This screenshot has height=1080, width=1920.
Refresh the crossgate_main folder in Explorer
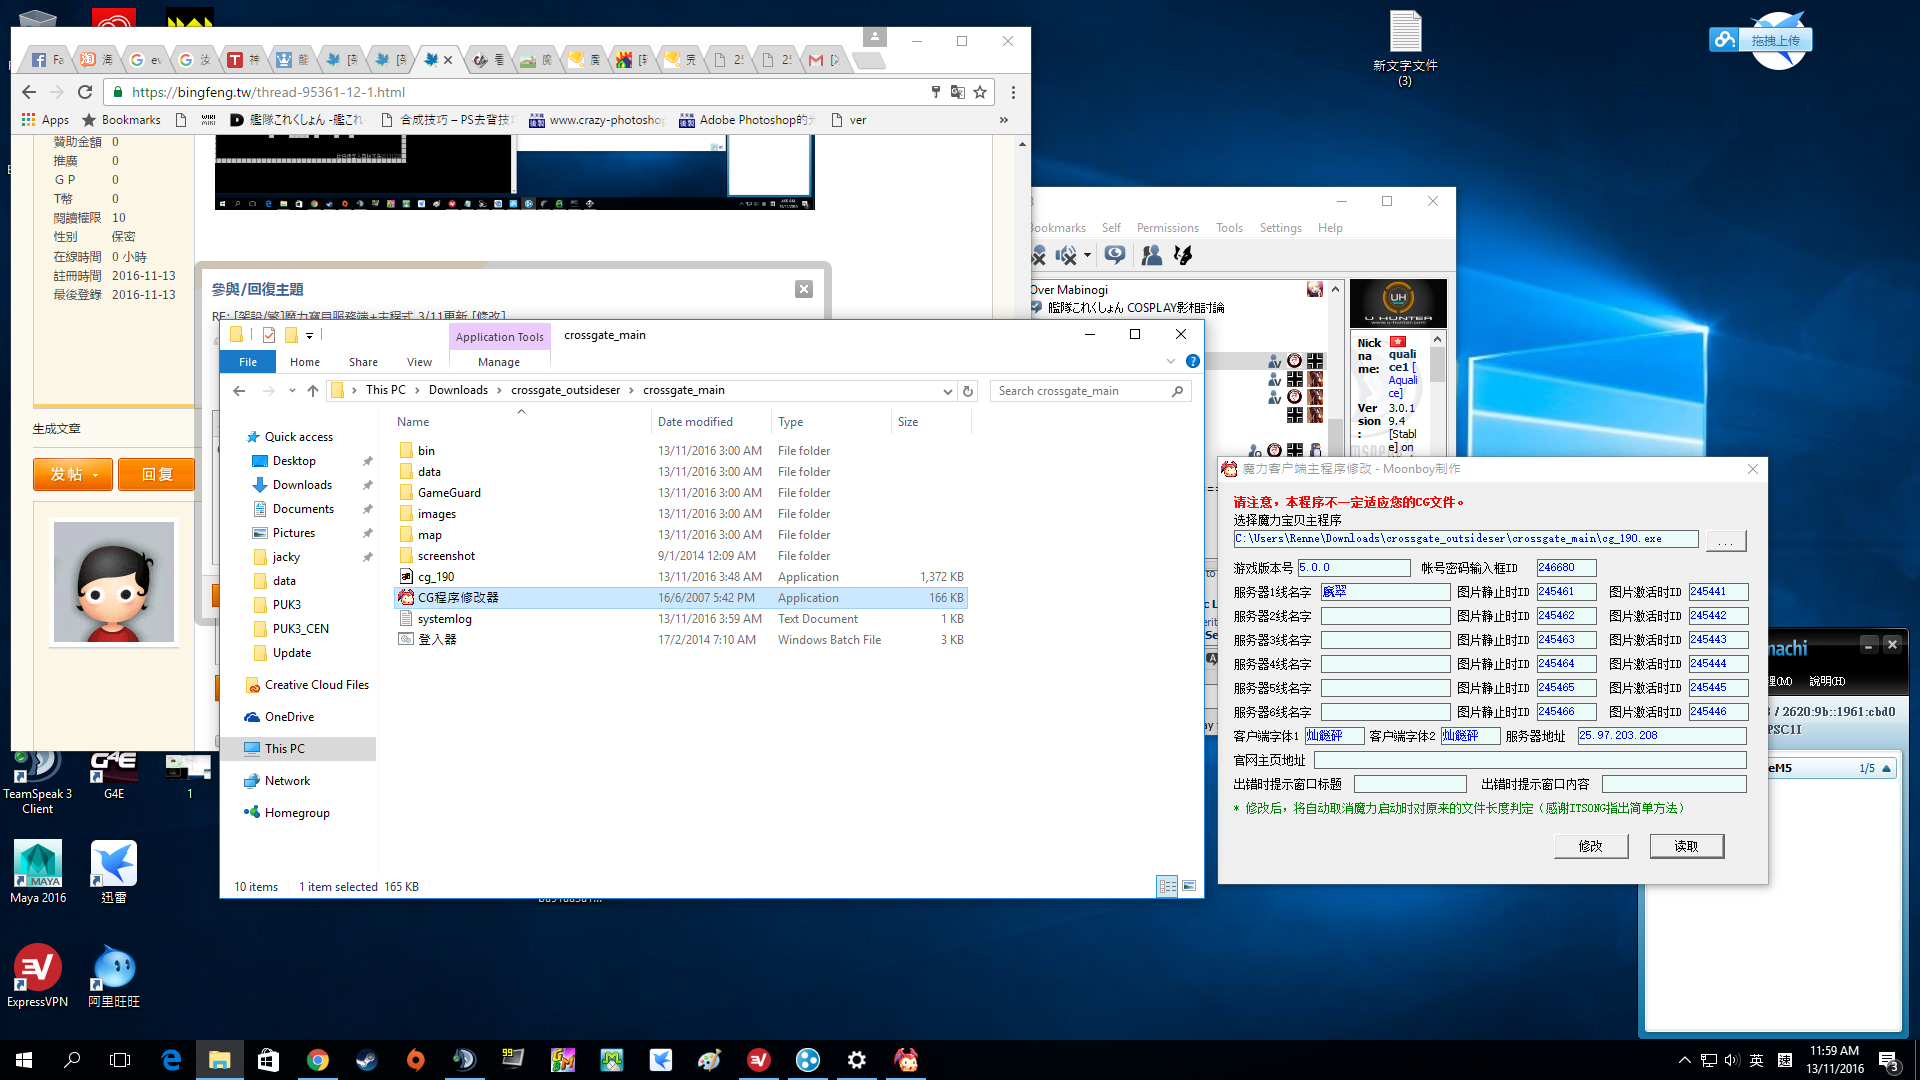968,391
